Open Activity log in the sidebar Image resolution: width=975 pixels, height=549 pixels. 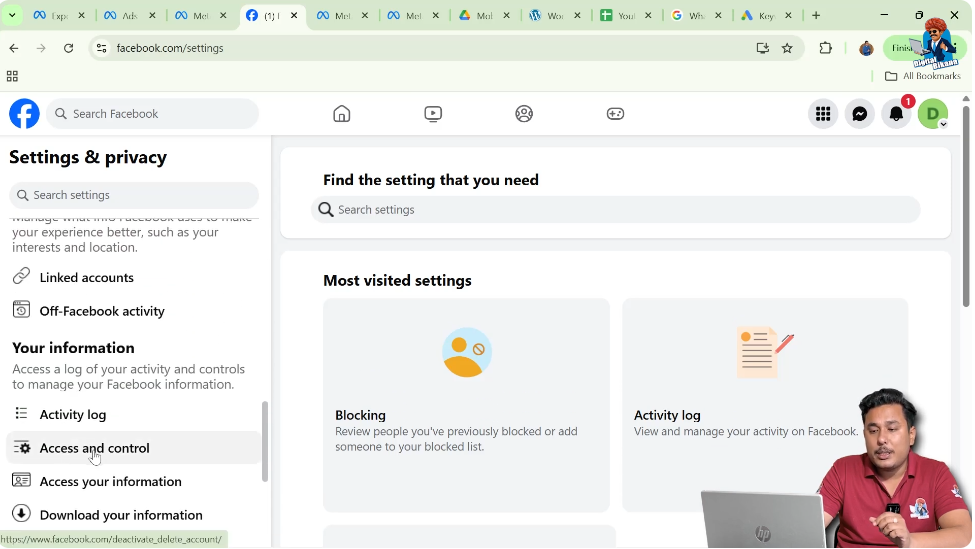tap(134, 414)
